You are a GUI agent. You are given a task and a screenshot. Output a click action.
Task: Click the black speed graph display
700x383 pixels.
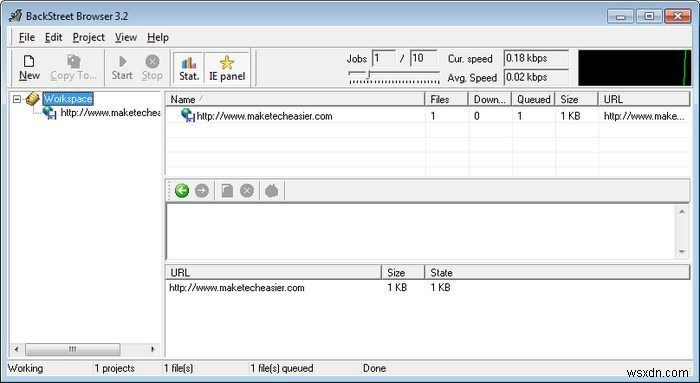(634, 68)
